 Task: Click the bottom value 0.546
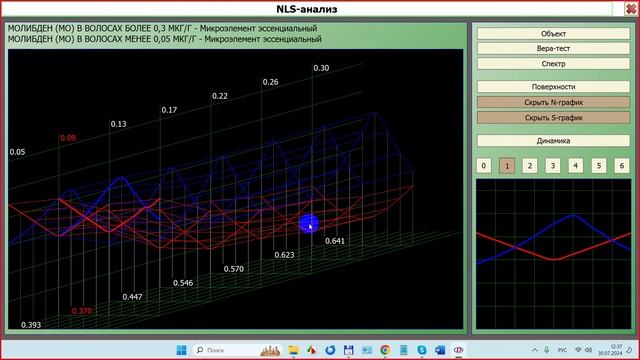[183, 283]
